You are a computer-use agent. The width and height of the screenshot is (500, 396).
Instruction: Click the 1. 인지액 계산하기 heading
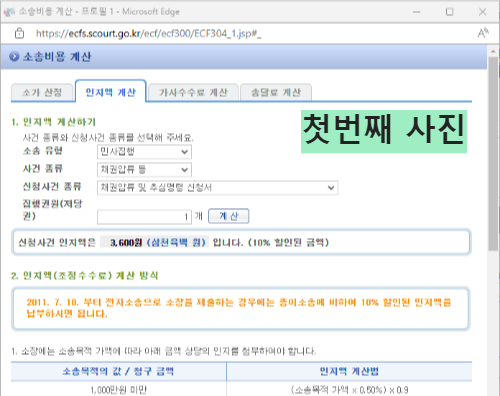pos(54,122)
